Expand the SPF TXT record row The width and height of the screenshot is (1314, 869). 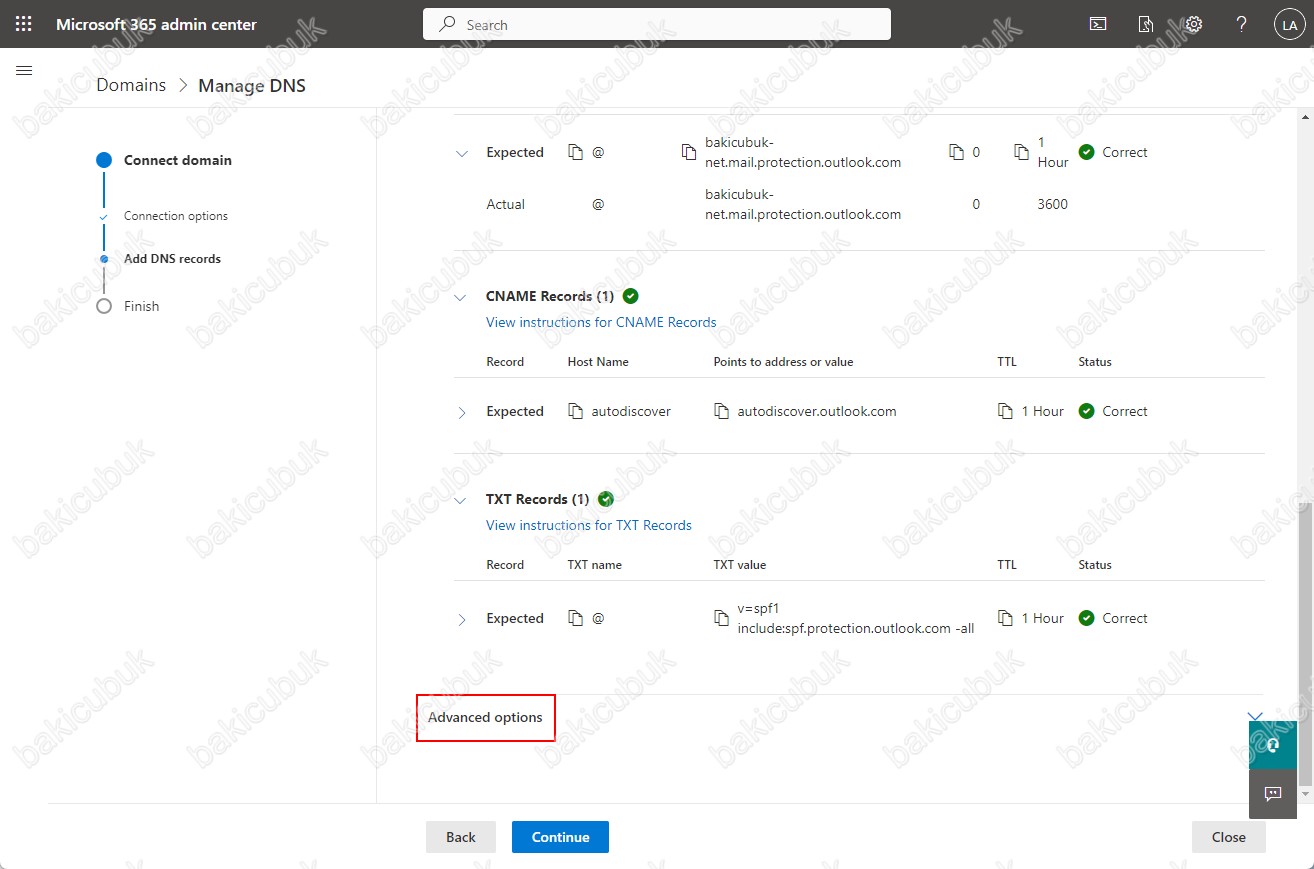coord(461,619)
